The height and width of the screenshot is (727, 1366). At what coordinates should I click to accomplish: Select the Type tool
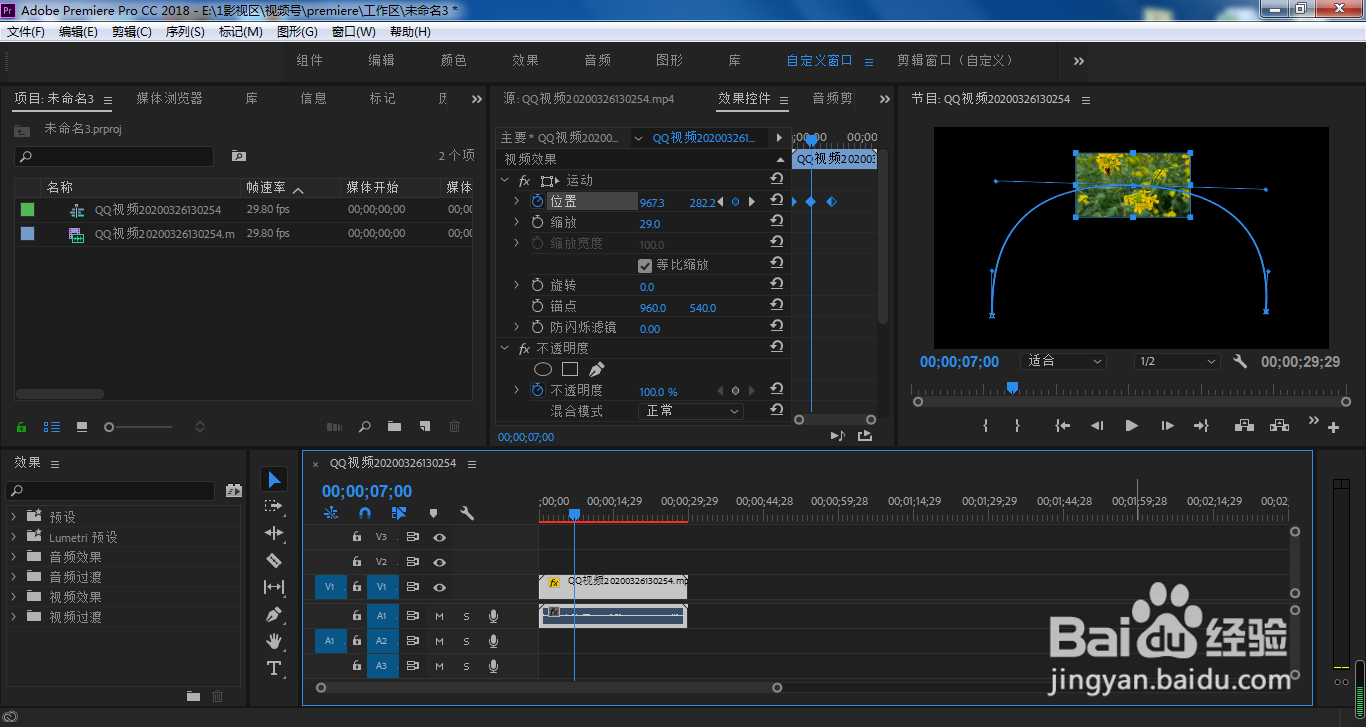click(x=274, y=668)
